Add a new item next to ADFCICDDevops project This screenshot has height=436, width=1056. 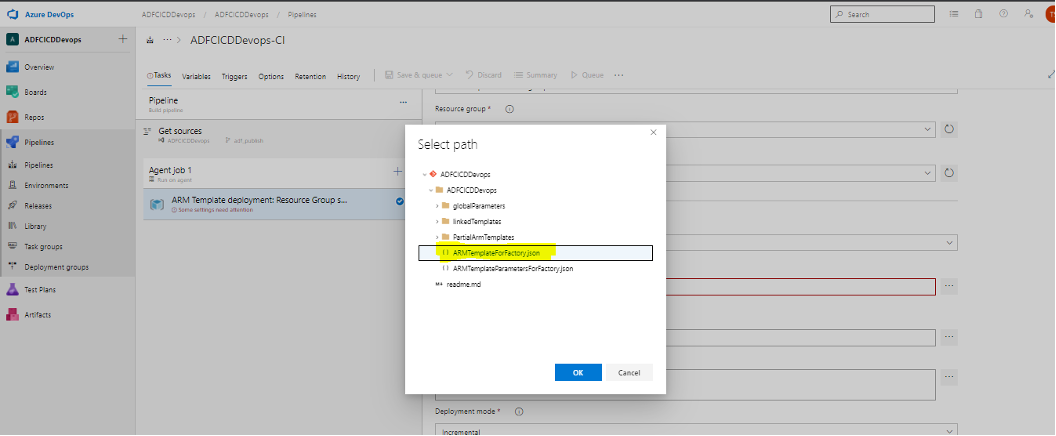(x=123, y=39)
